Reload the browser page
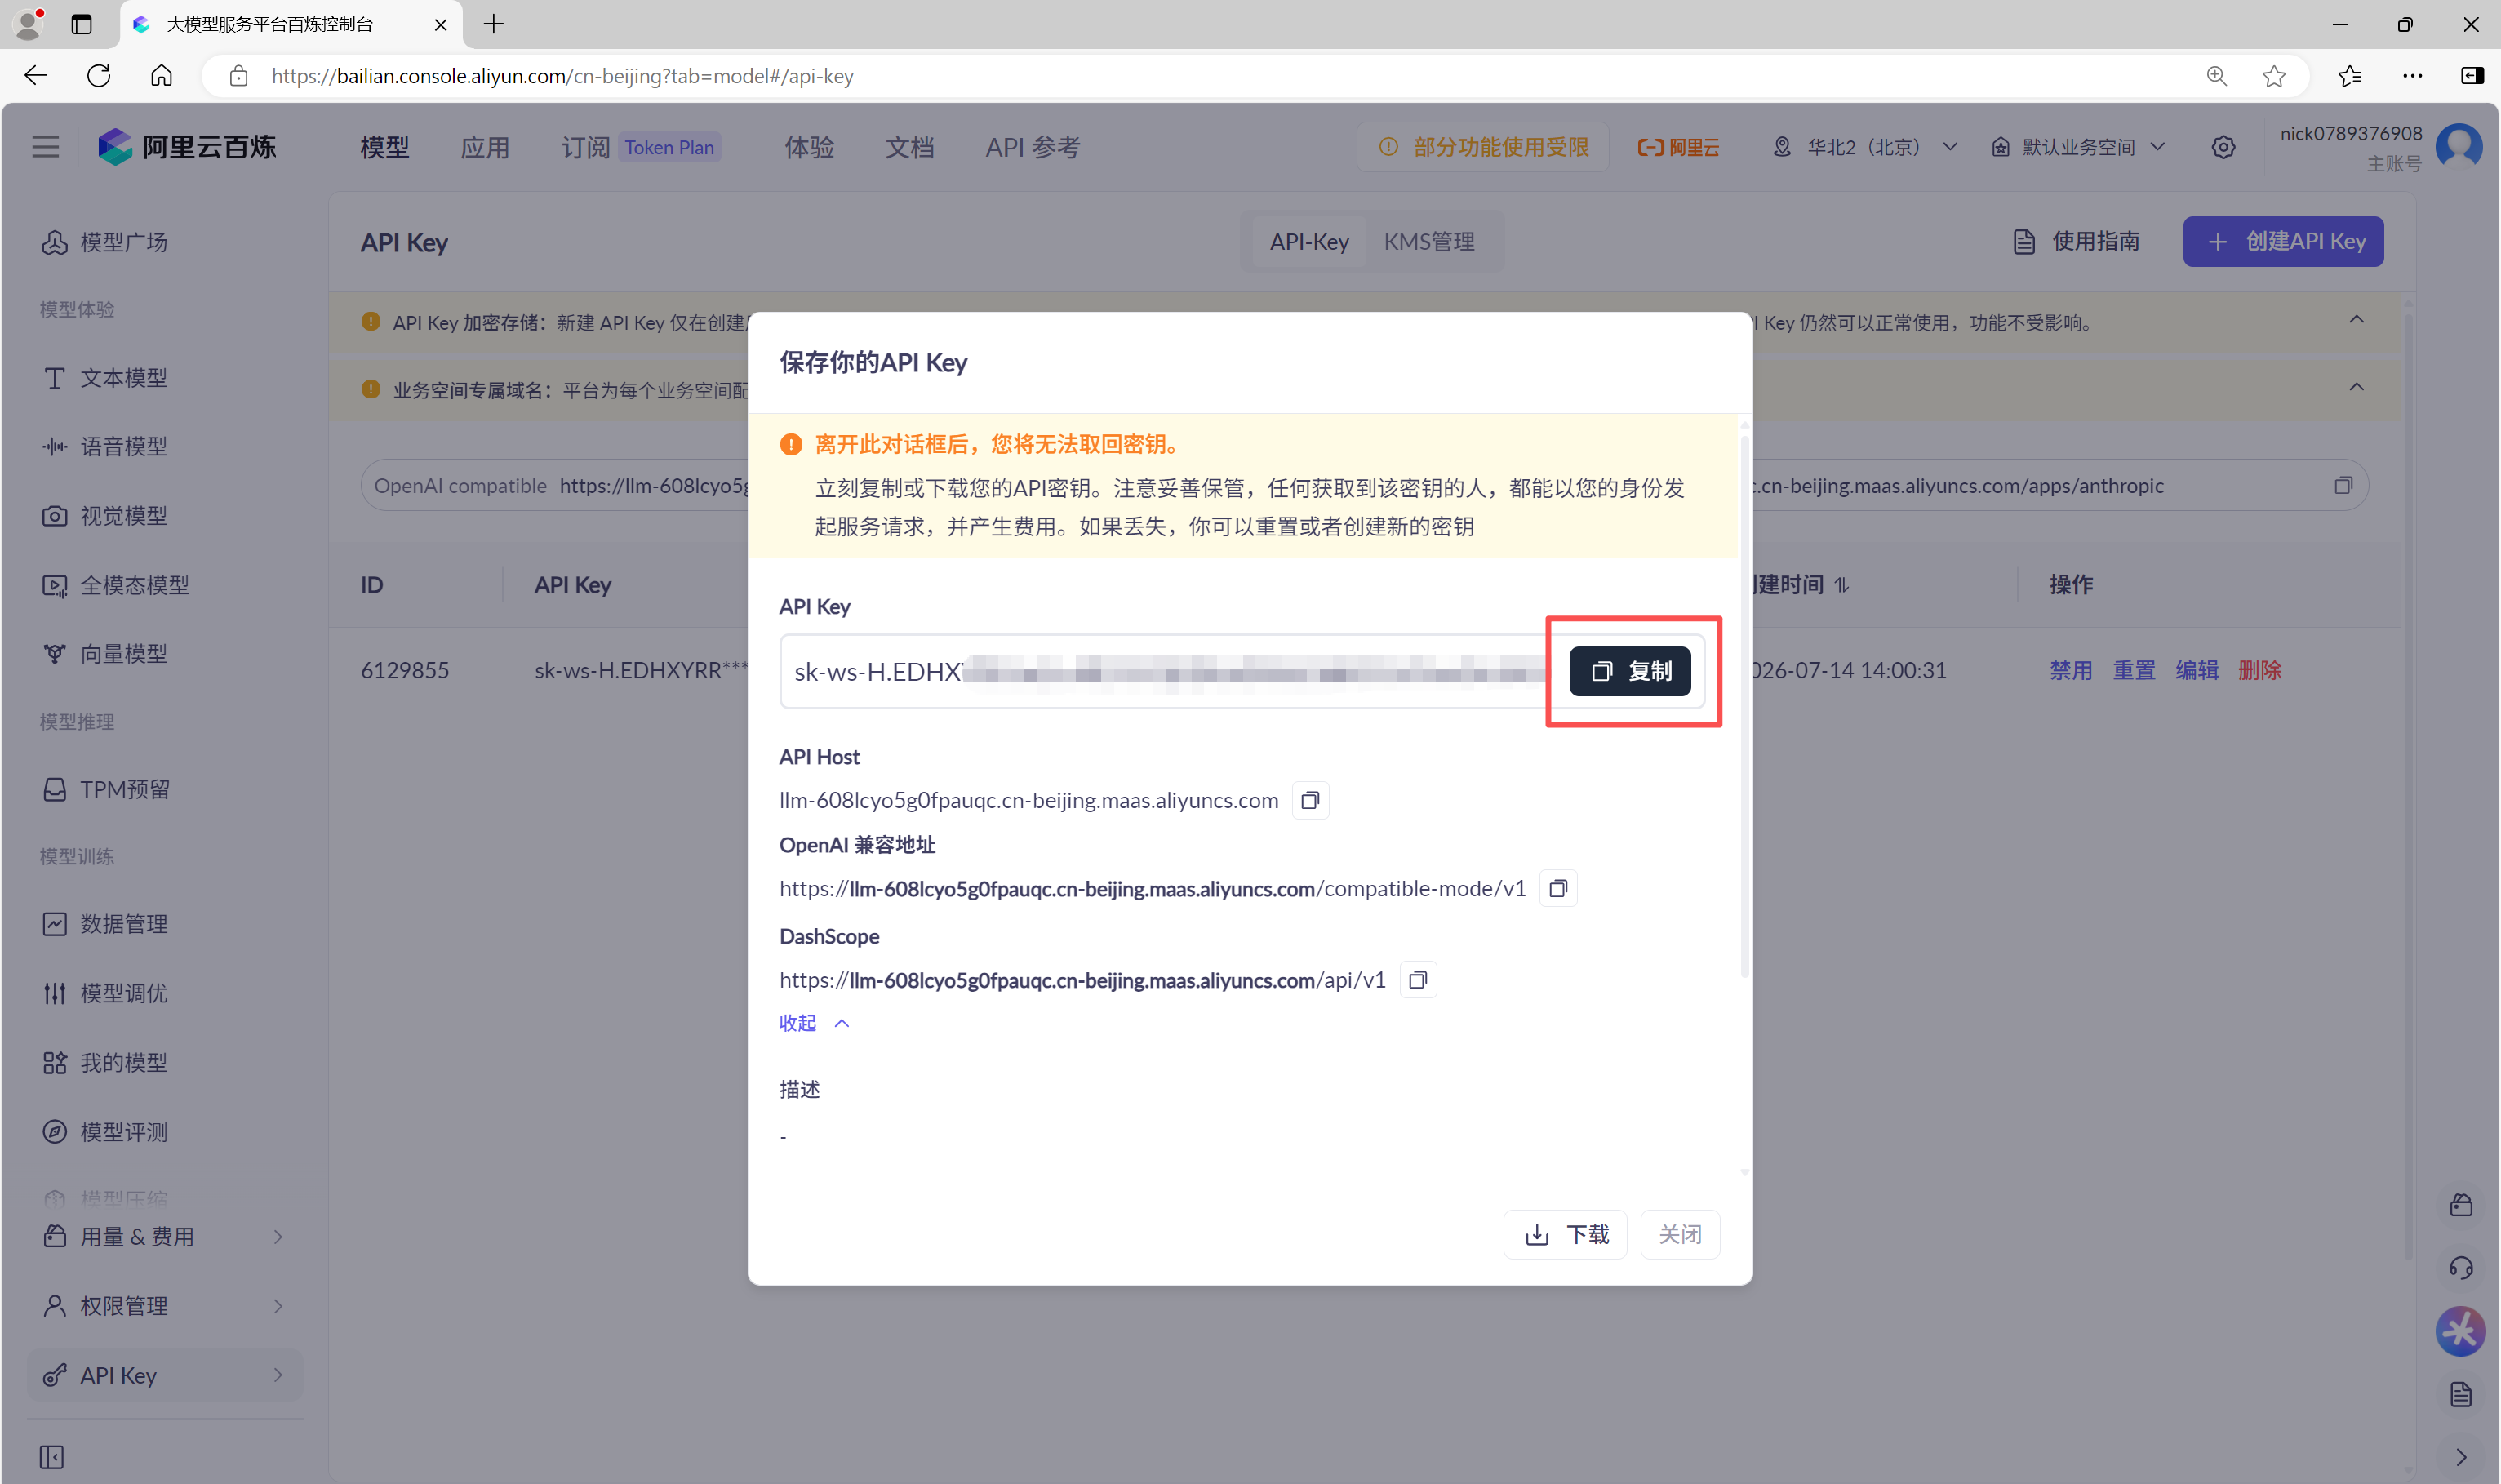The height and width of the screenshot is (1484, 2501). (99, 76)
